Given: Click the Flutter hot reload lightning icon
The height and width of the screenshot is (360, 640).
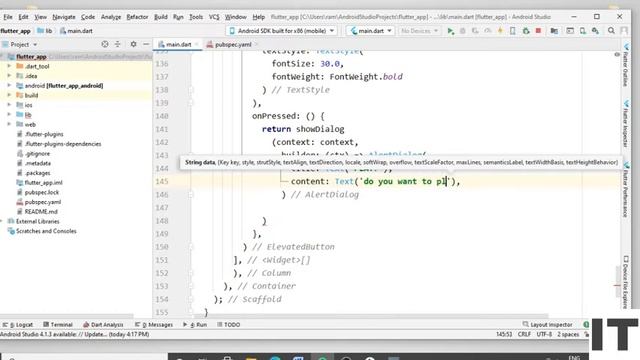Looking at the screenshot, I should [x=500, y=31].
